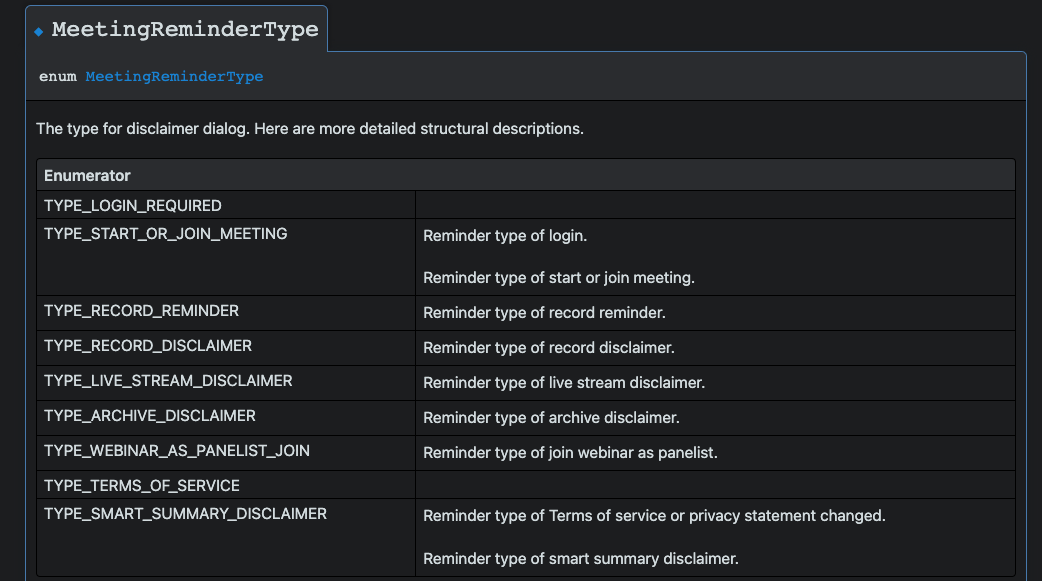Click the TYPE_RECORD_REMINDER enumerator name
Image resolution: width=1042 pixels, height=581 pixels.
pos(142,311)
